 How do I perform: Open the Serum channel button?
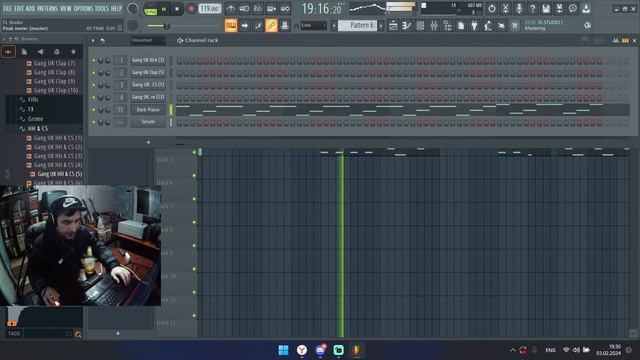tap(148, 122)
